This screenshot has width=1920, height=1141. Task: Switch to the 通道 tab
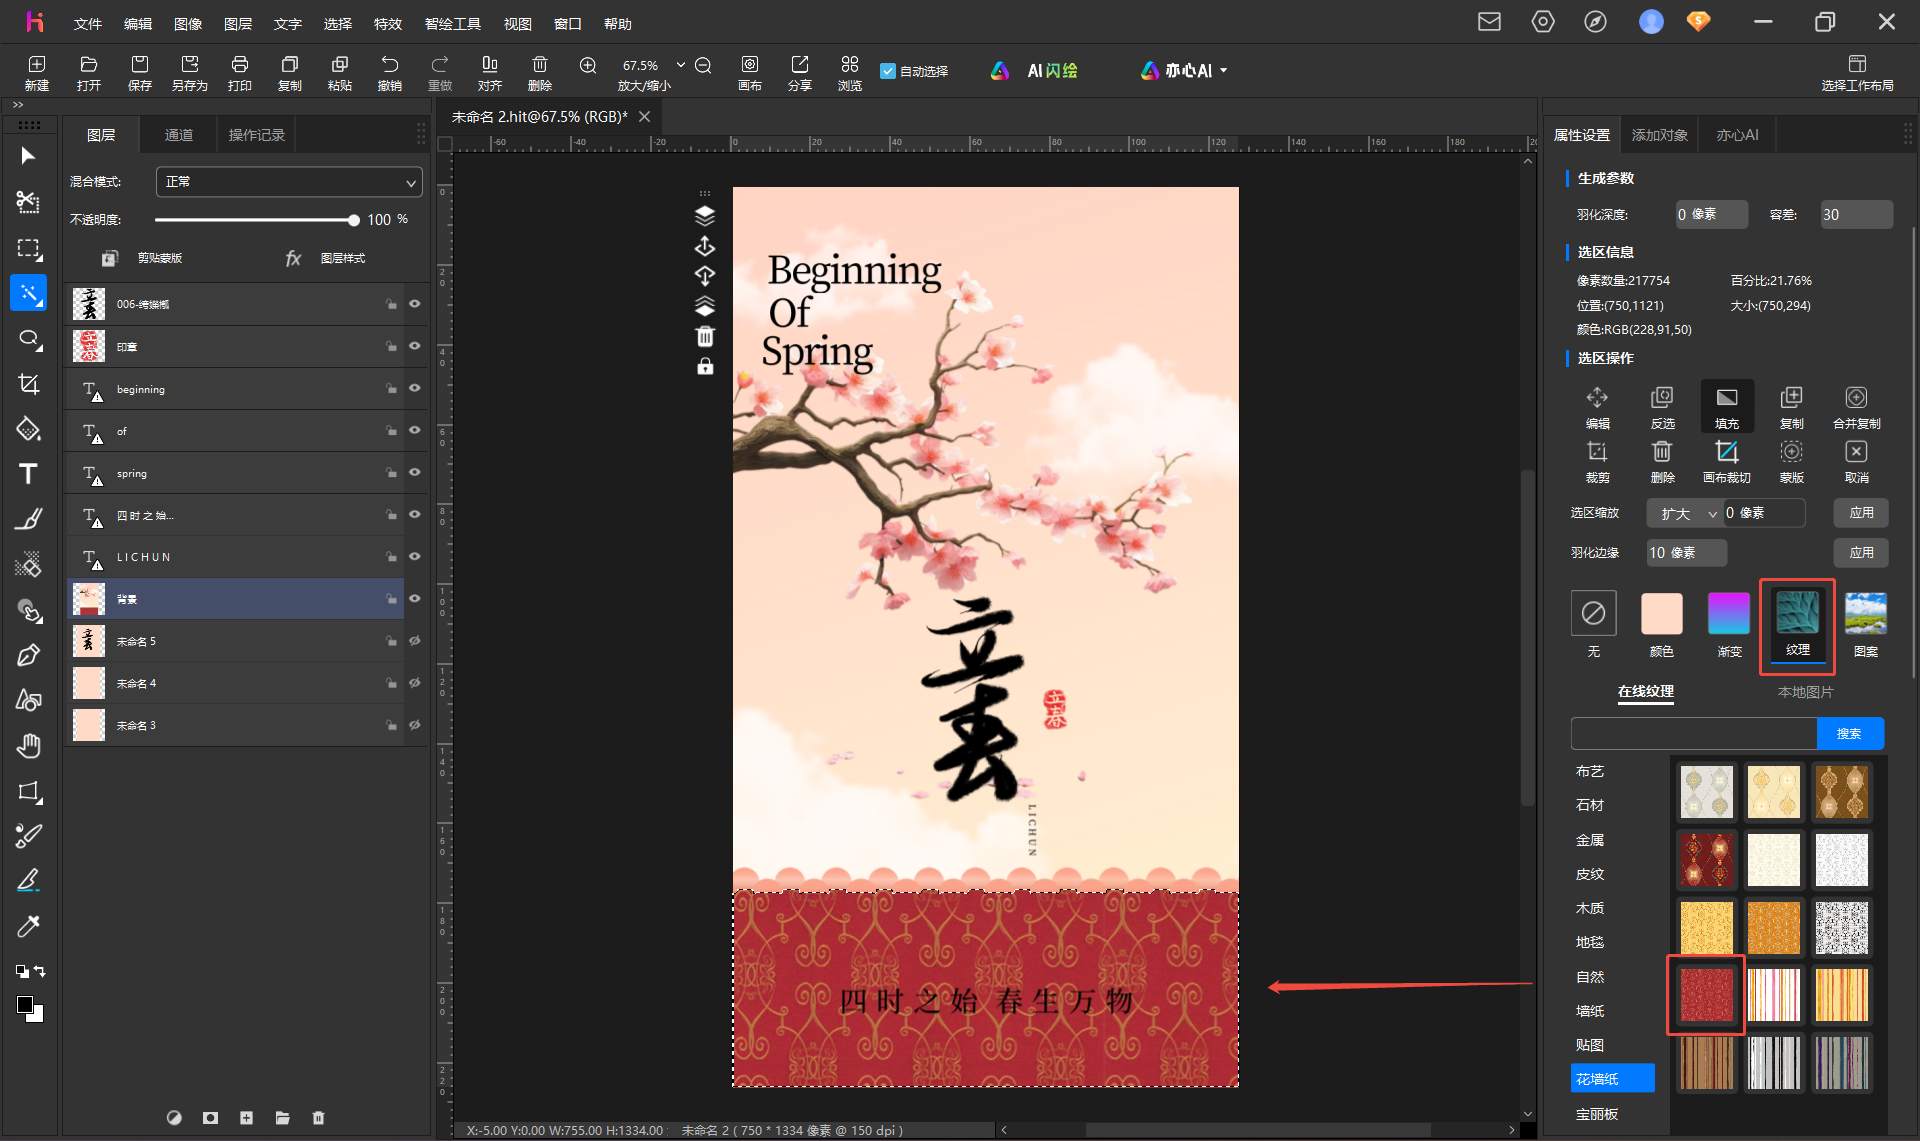pos(179,135)
